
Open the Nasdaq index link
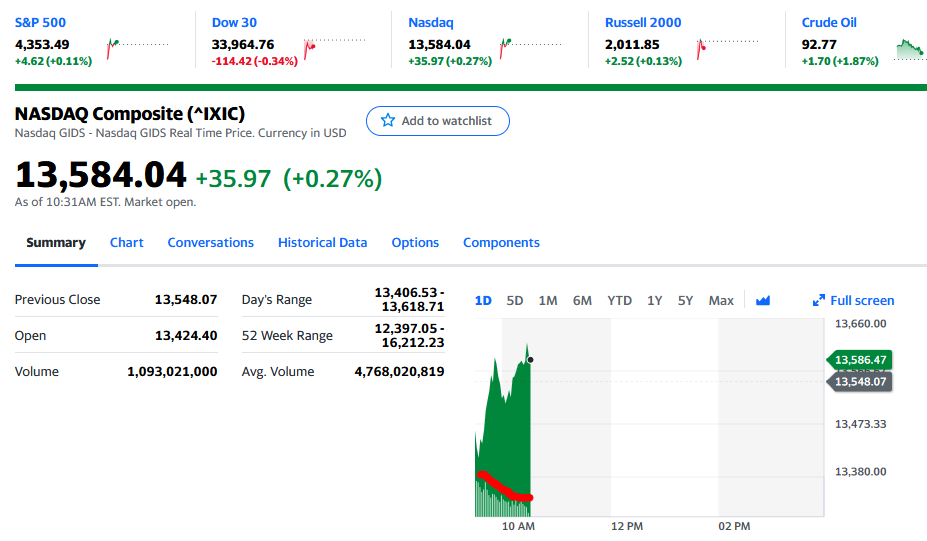pos(430,22)
